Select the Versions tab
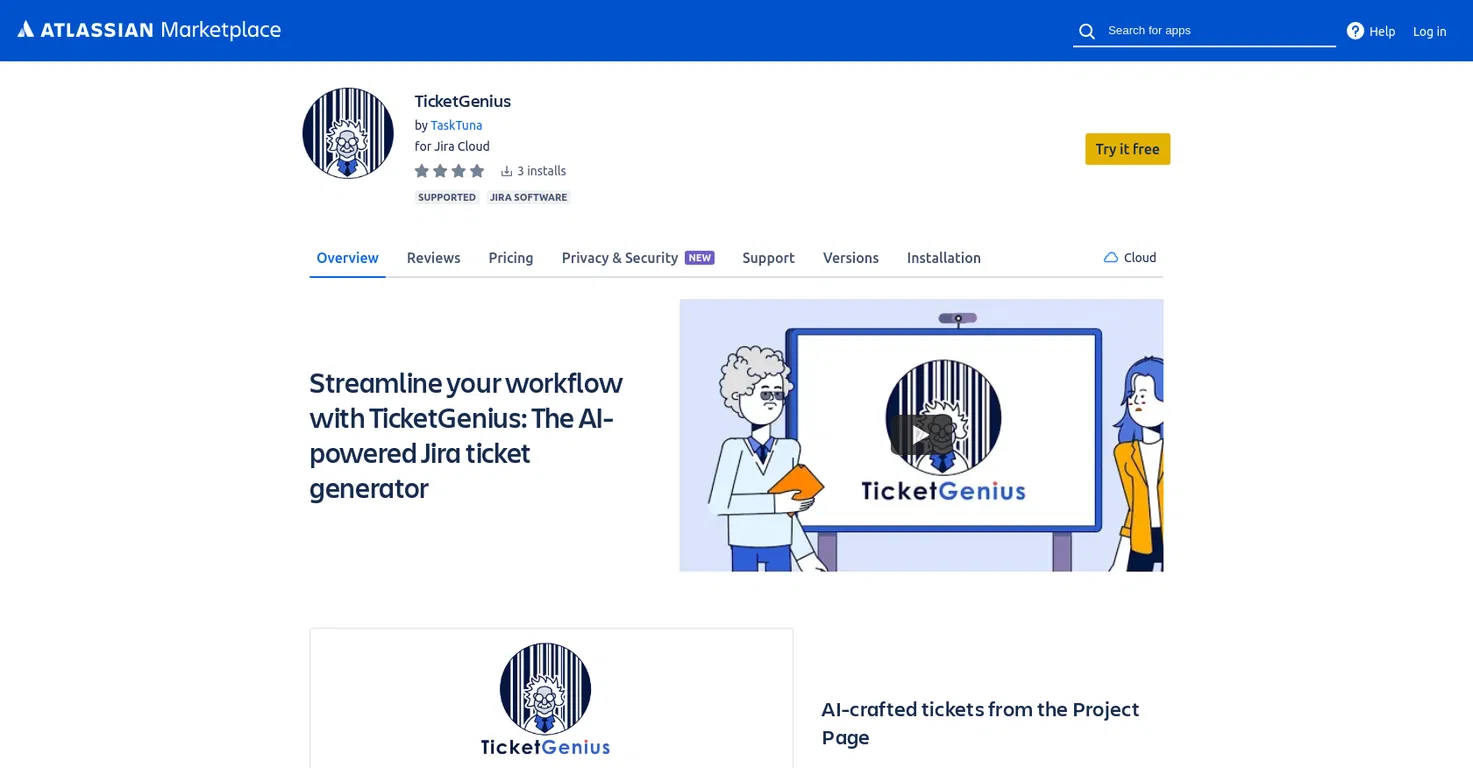Image resolution: width=1473 pixels, height=768 pixels. click(851, 257)
